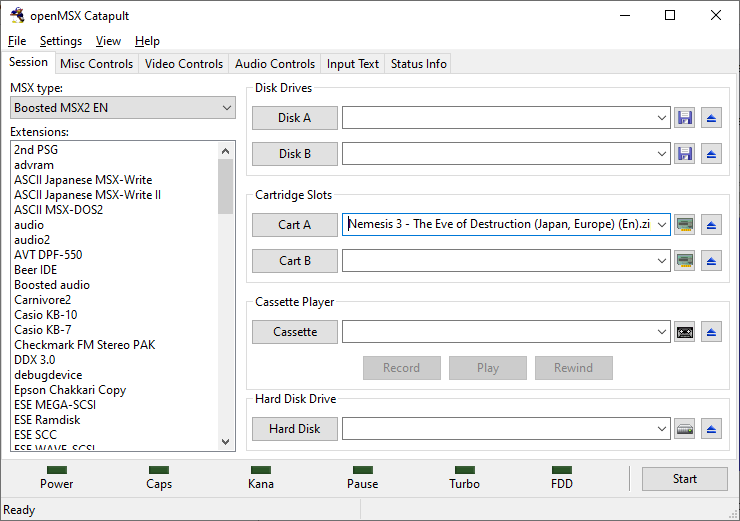This screenshot has width=740, height=521.
Task: Click the cassette Play button
Action: point(488,368)
